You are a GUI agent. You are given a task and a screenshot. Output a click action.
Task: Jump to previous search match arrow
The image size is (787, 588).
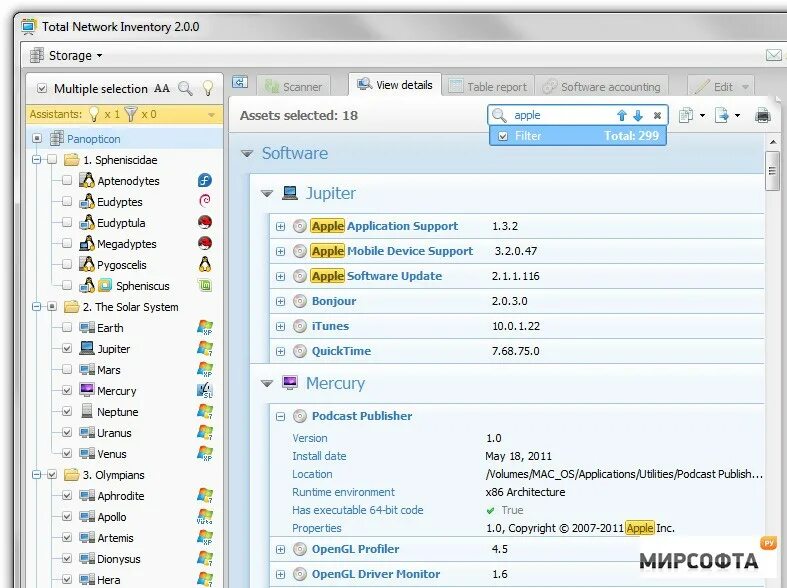tap(621, 115)
